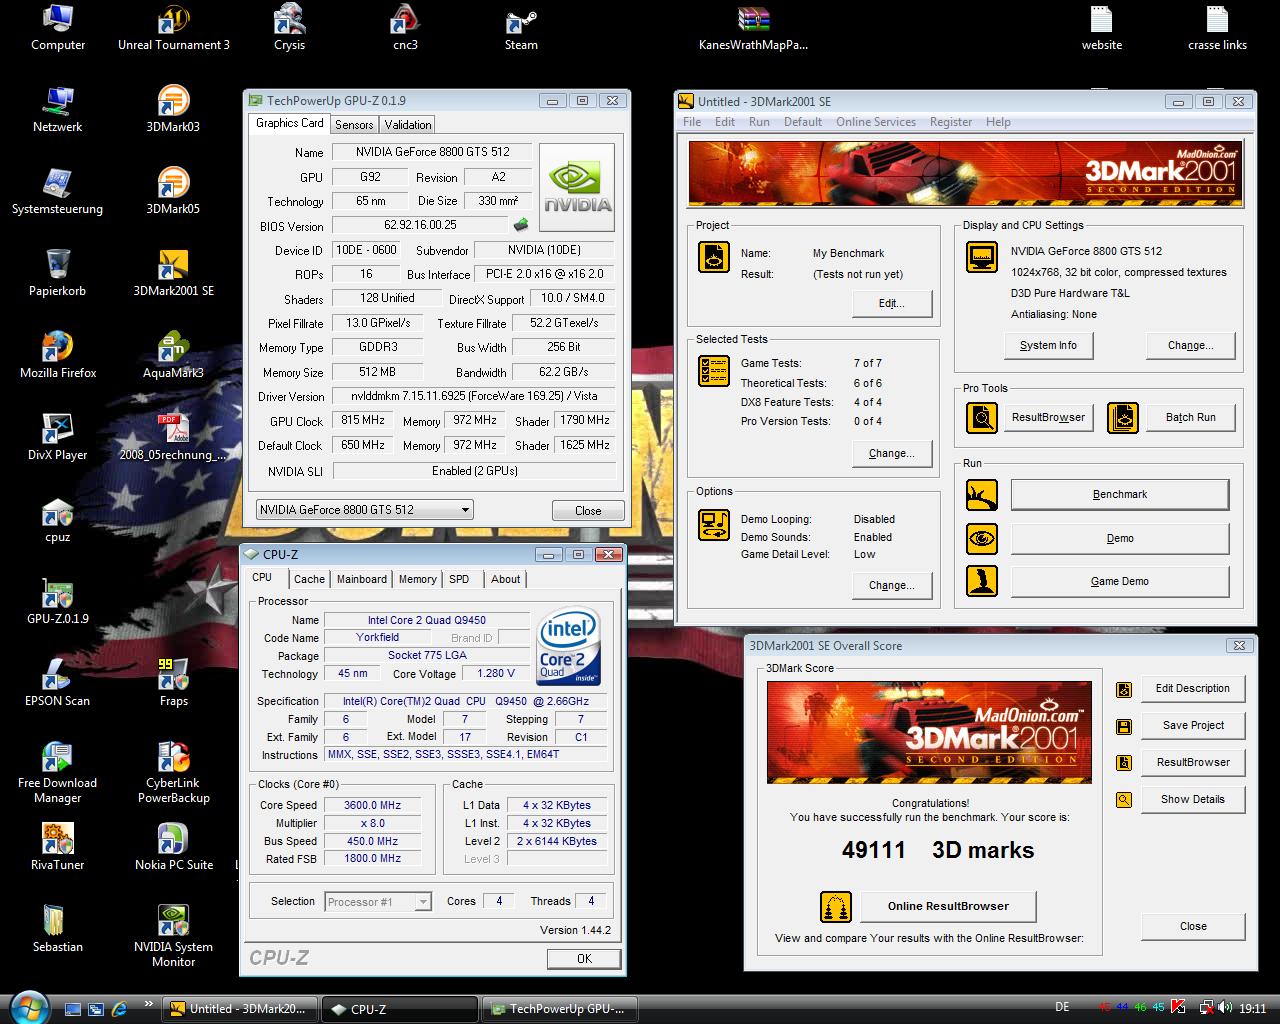This screenshot has height=1024, width=1280.
Task: Switch to the Validation tab in GPU-Z
Action: 408,125
